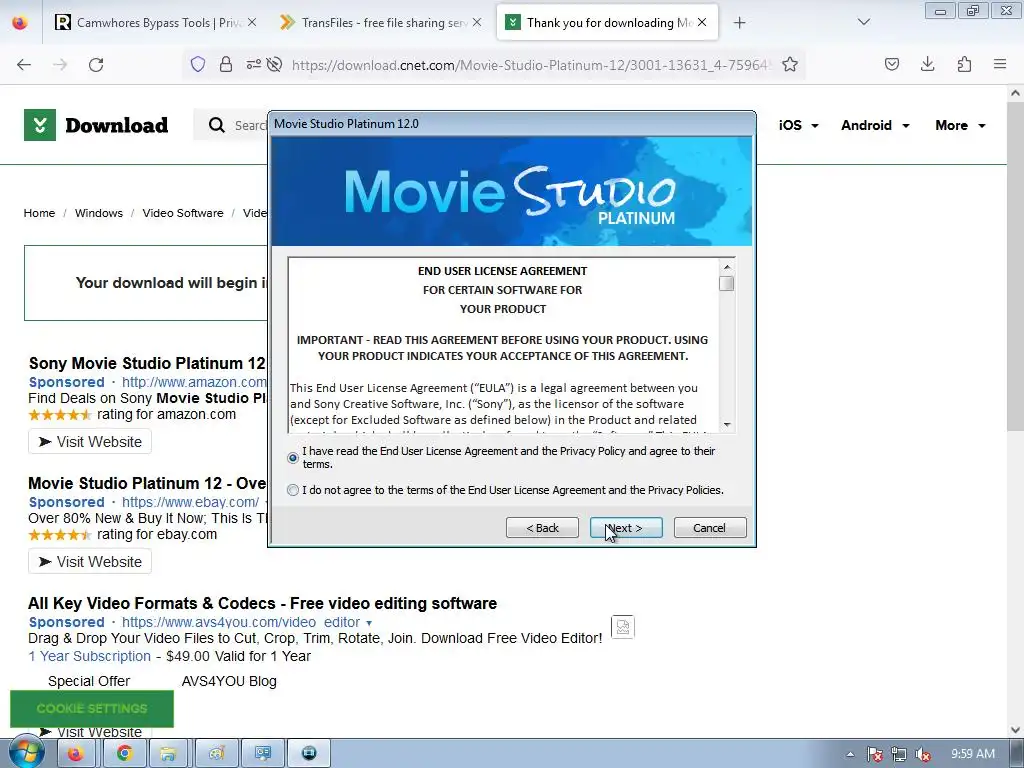Close the TransFiles tab
This screenshot has width=1024, height=768.
(477, 22)
